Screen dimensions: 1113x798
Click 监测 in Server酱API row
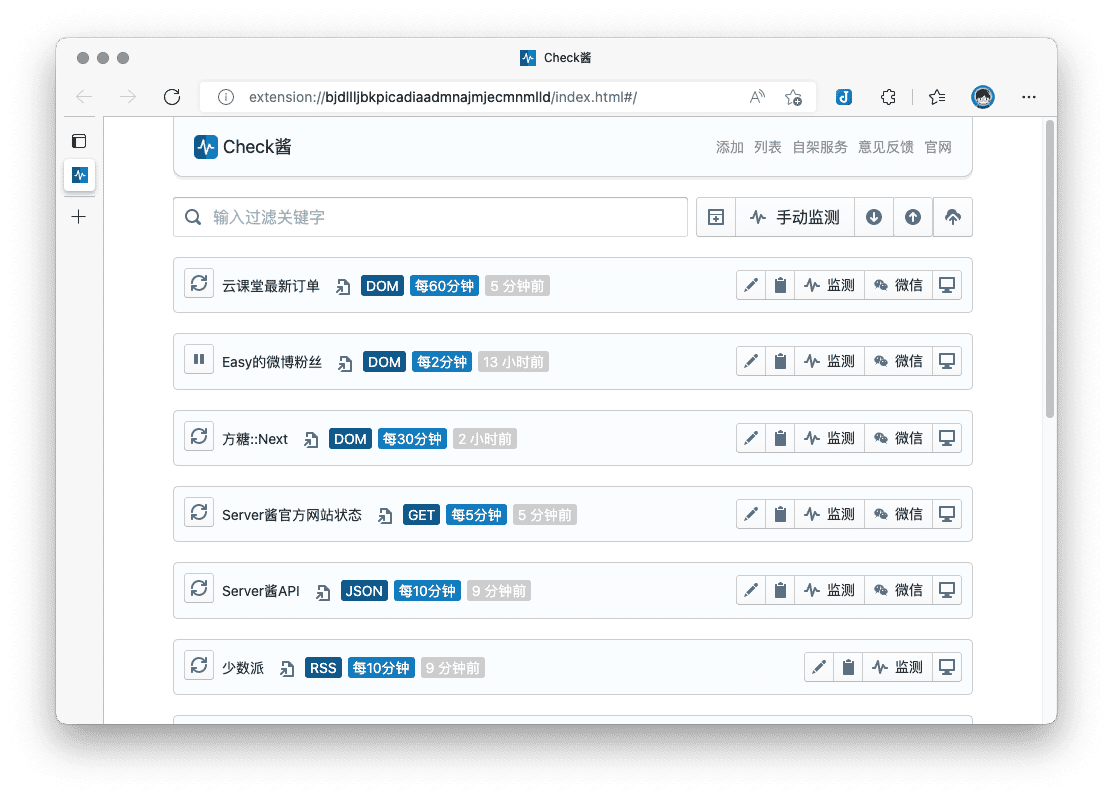829,590
